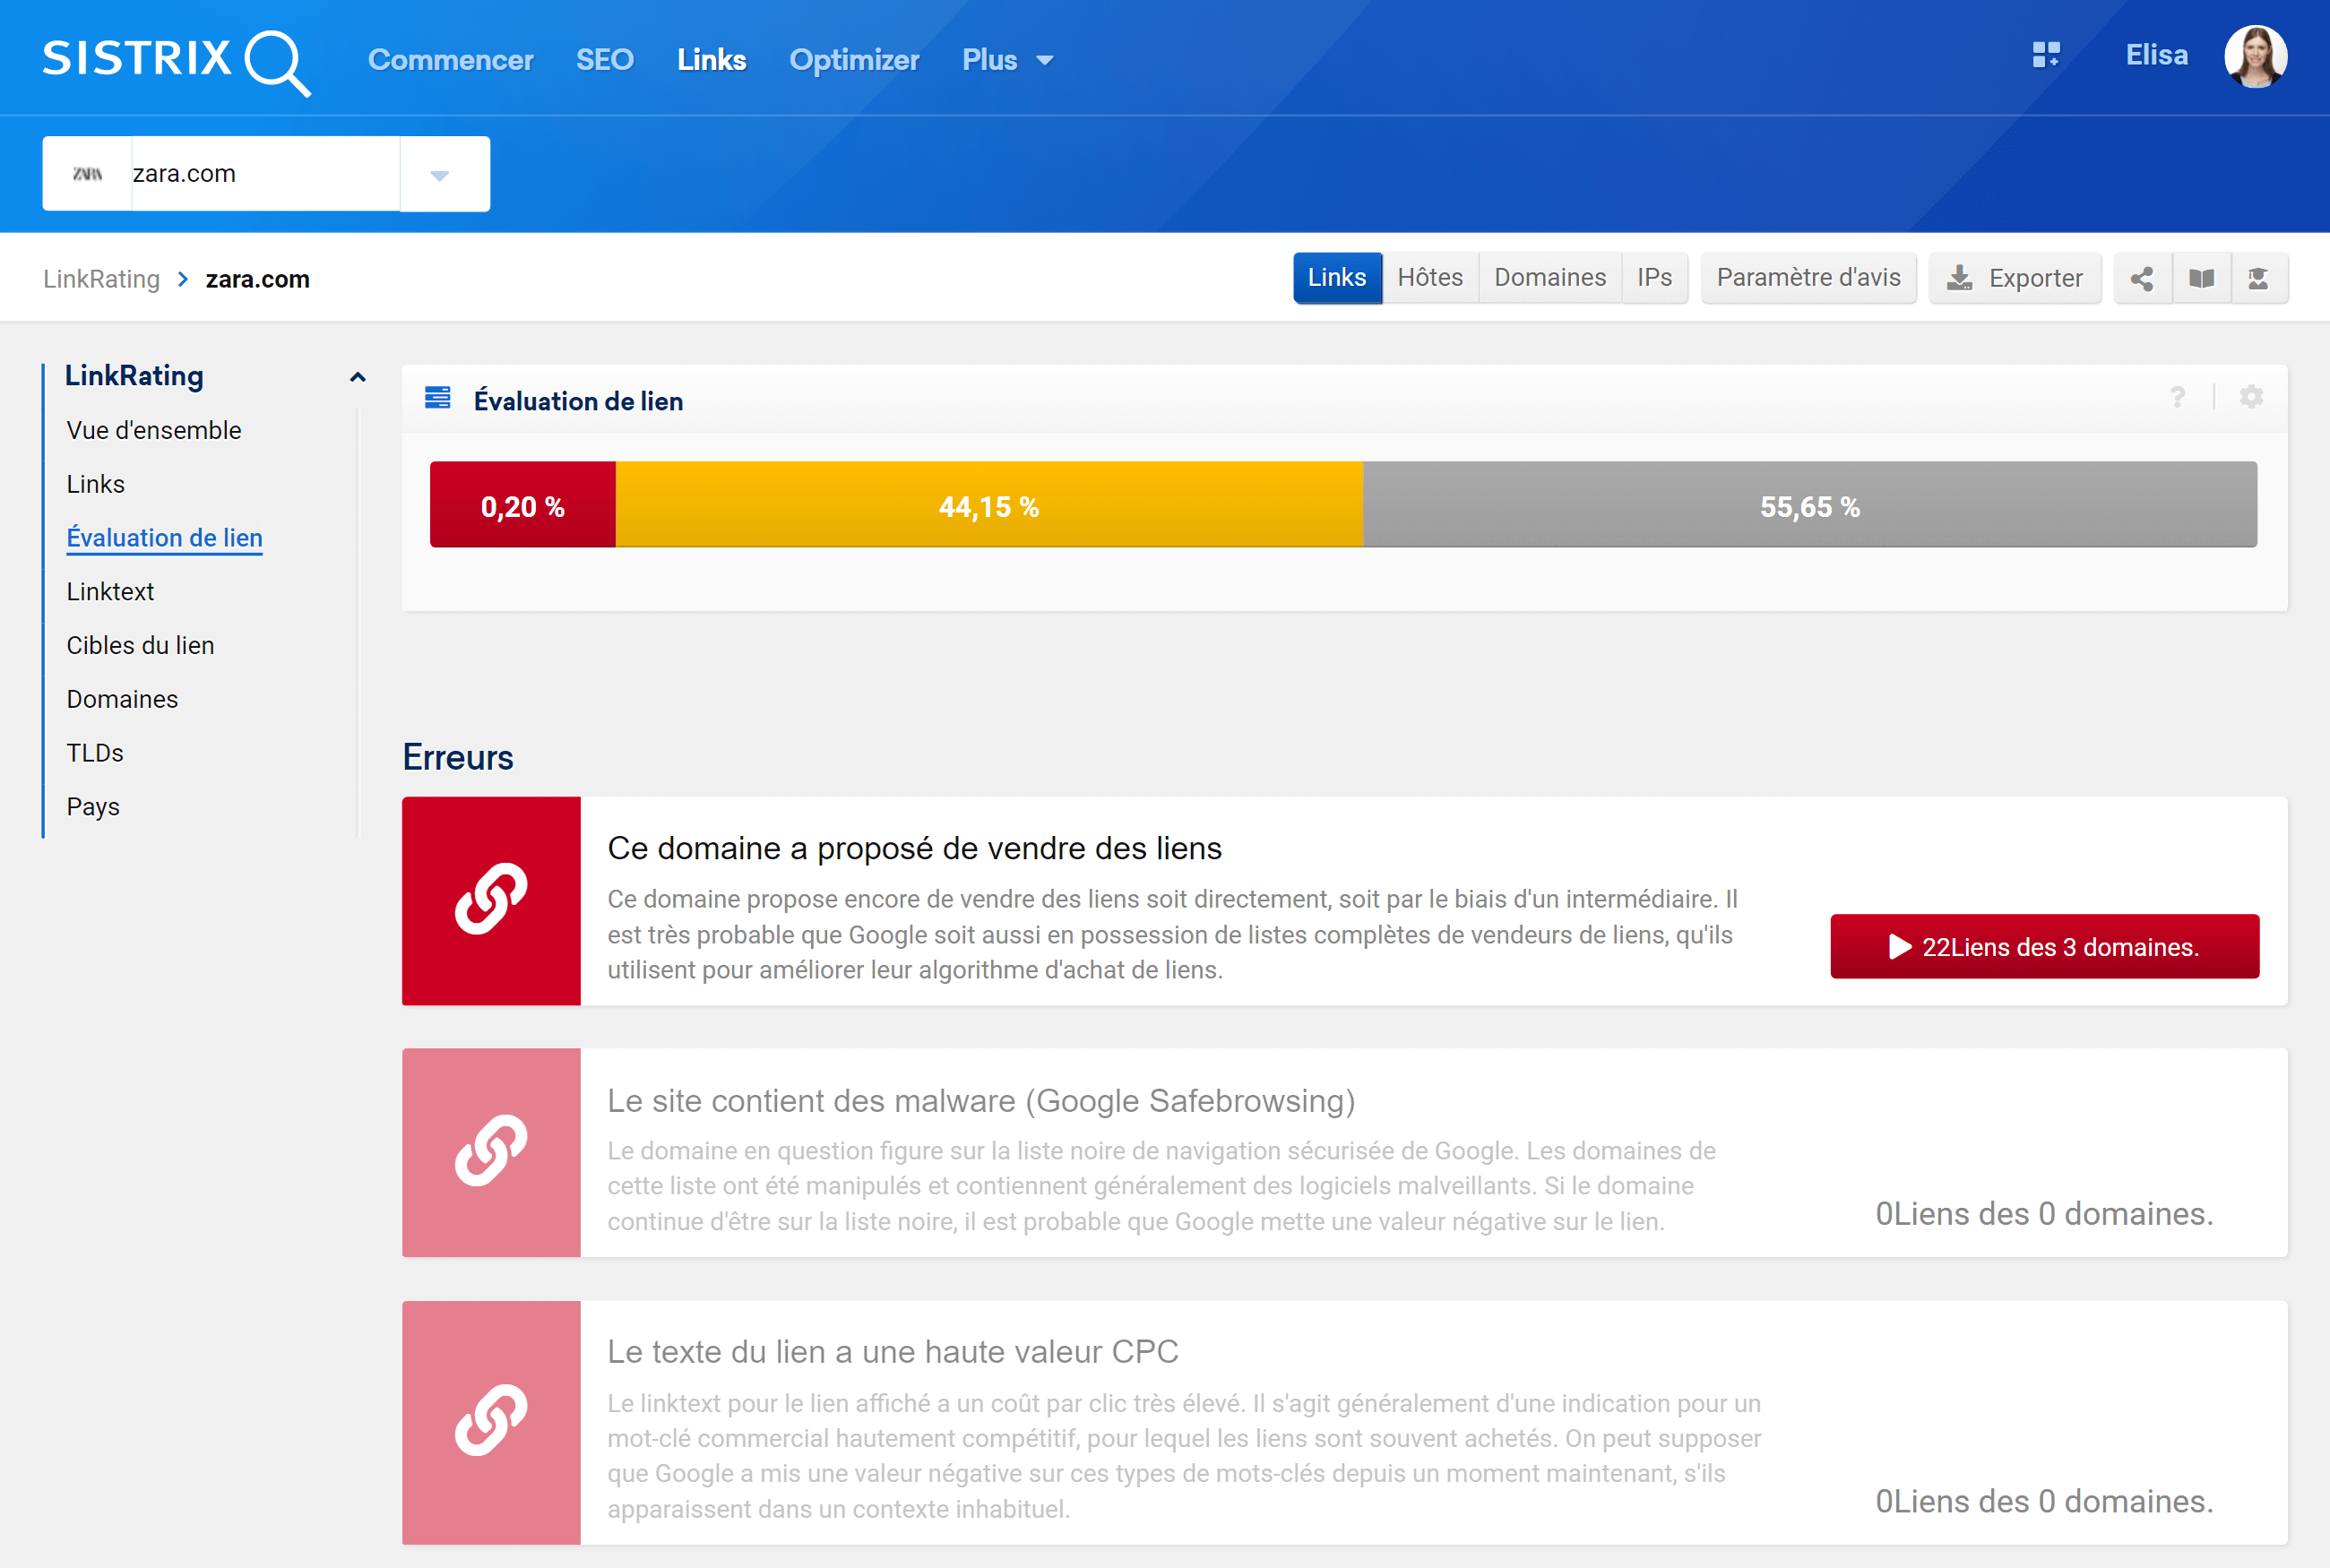2330x1568 pixels.
Task: Click the share icon button
Action: tap(2142, 278)
